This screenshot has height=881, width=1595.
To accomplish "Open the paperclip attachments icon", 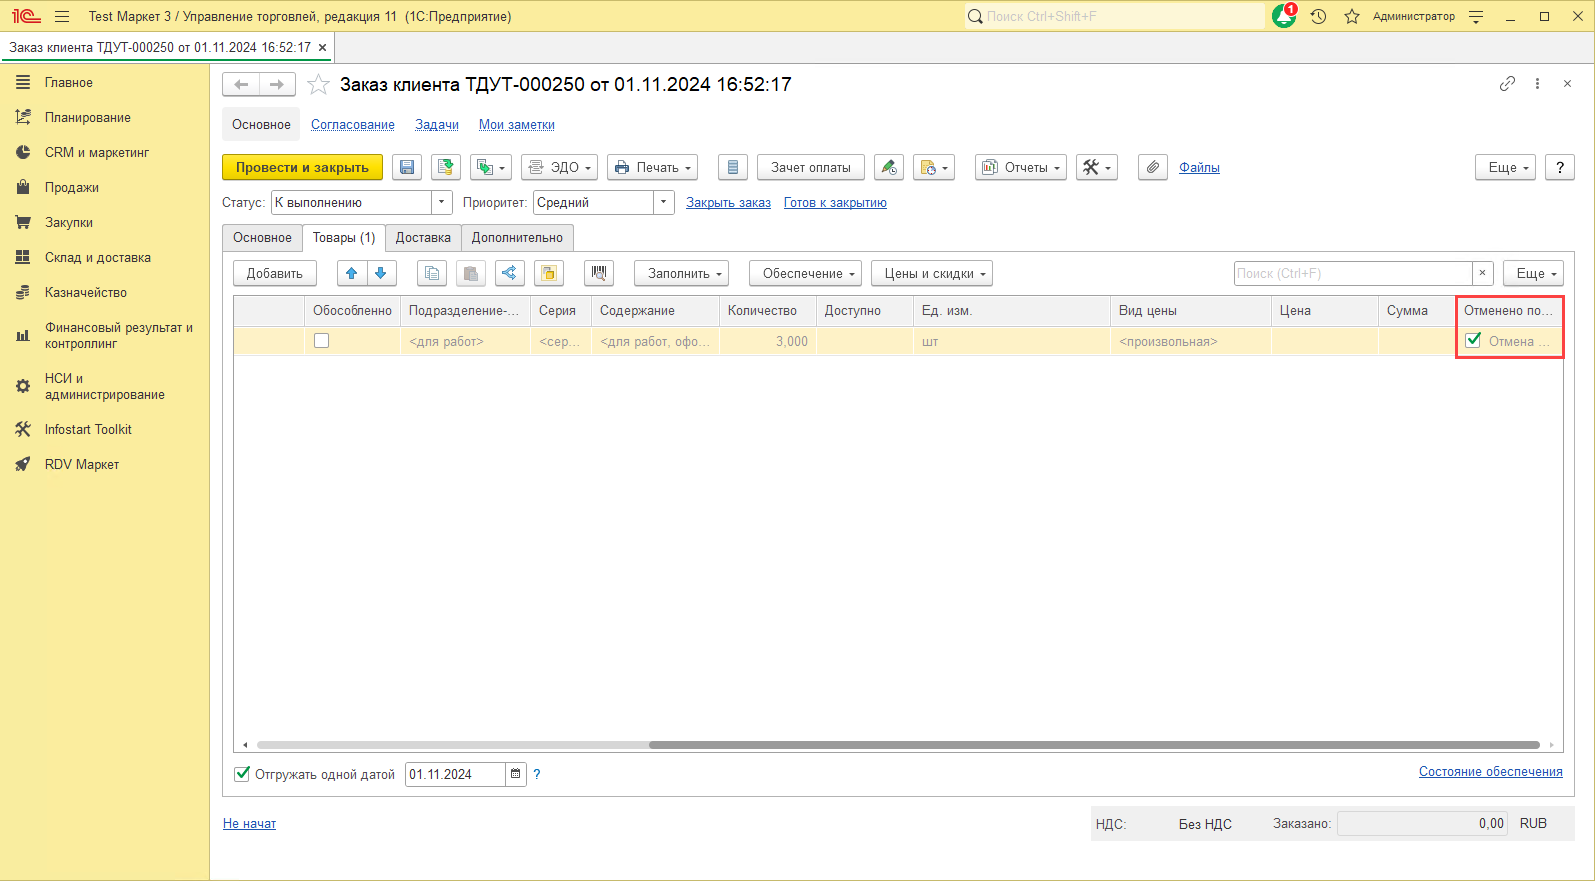I will (x=1153, y=168).
